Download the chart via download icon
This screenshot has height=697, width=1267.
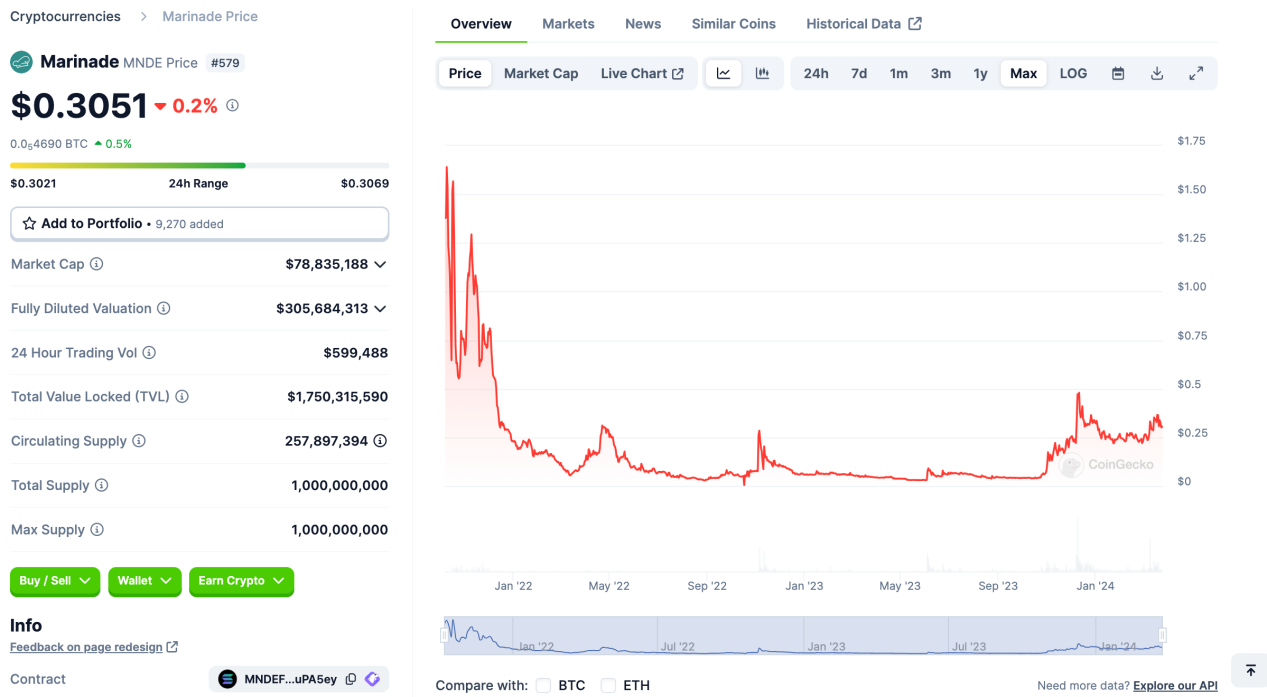tap(1156, 72)
